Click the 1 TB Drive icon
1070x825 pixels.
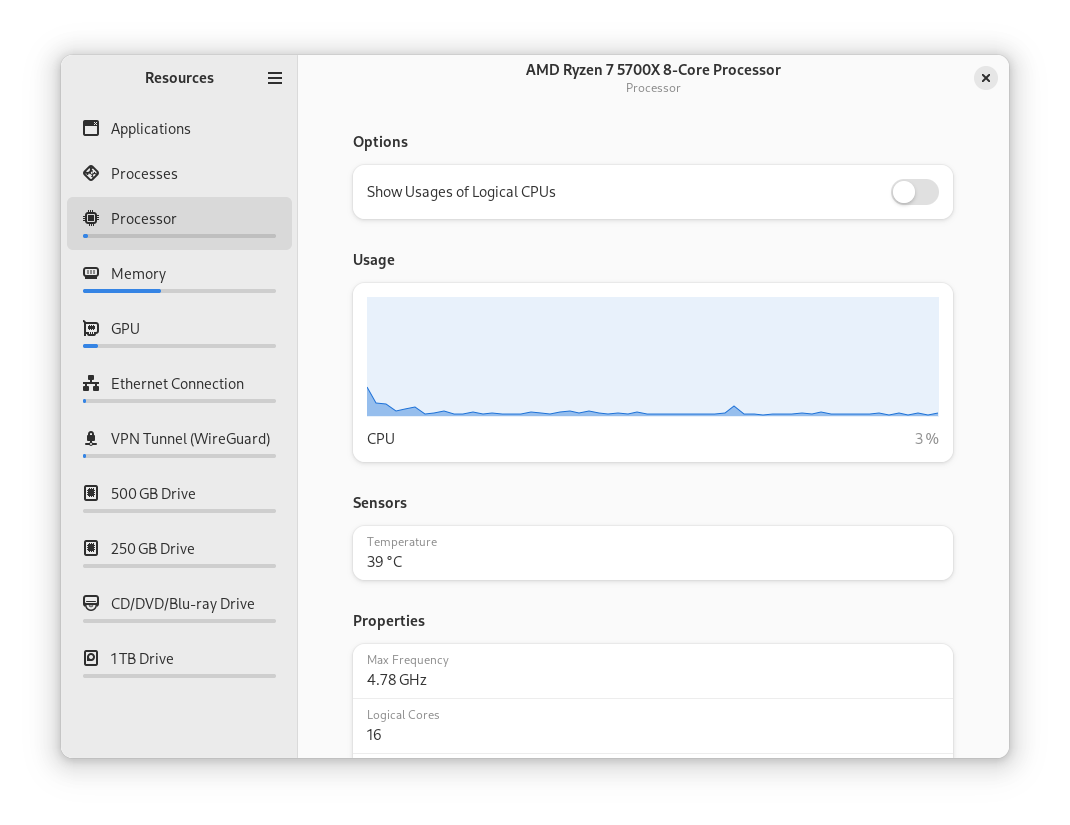coord(91,658)
